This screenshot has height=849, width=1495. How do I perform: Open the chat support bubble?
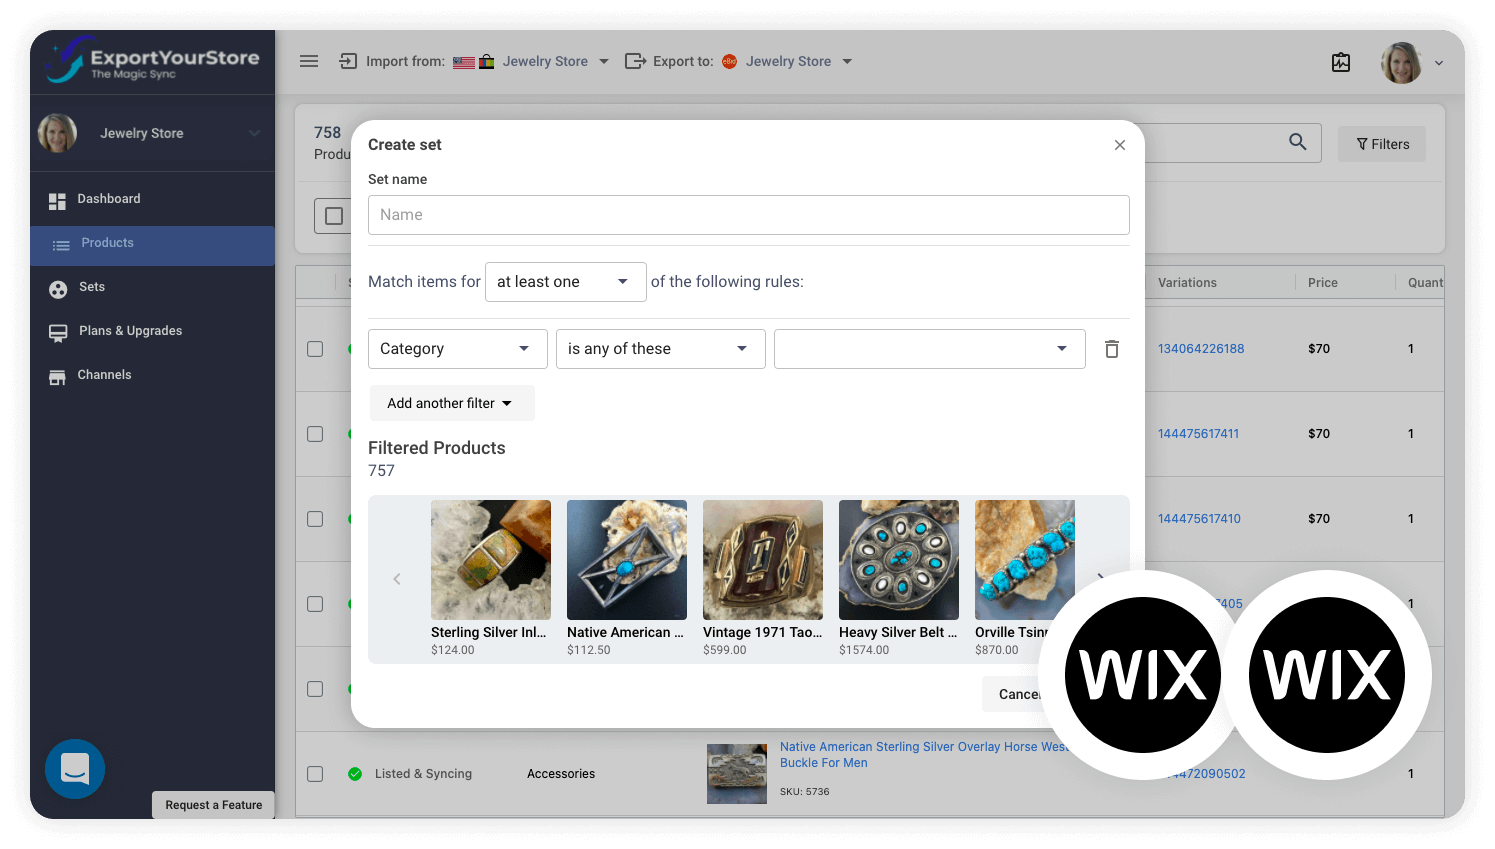coord(75,769)
